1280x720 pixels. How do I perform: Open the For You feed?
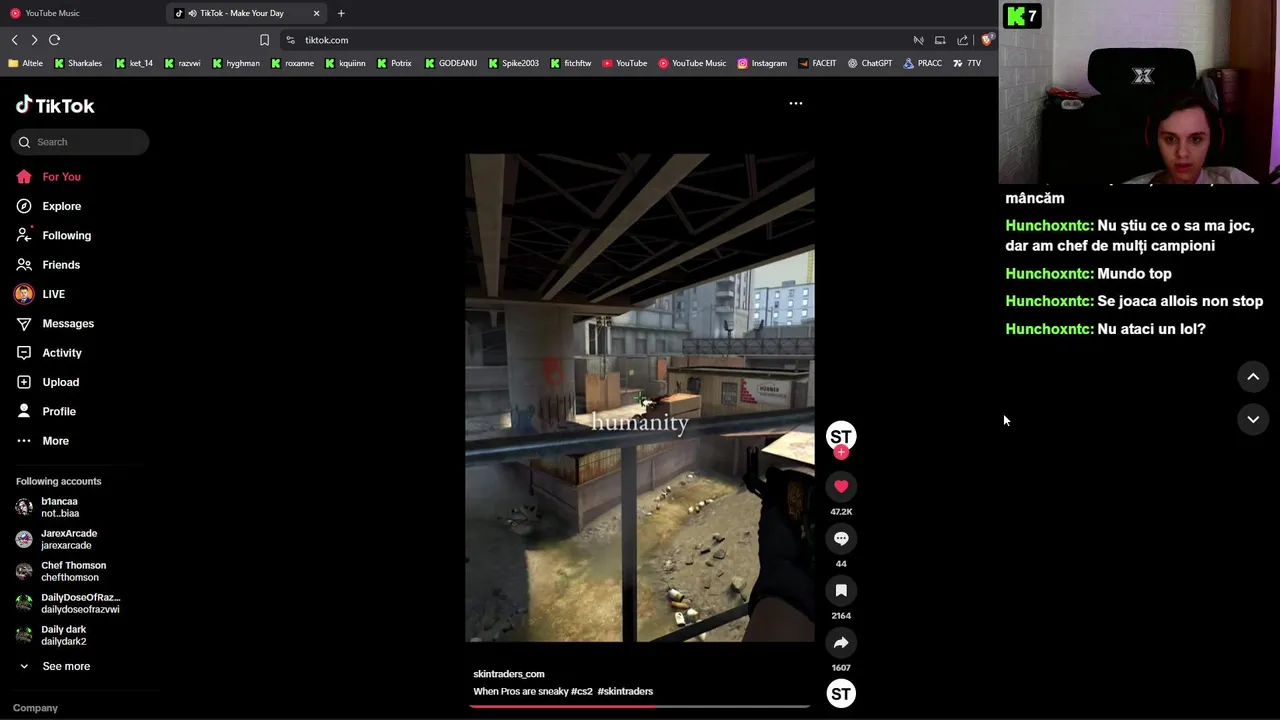coord(48,177)
